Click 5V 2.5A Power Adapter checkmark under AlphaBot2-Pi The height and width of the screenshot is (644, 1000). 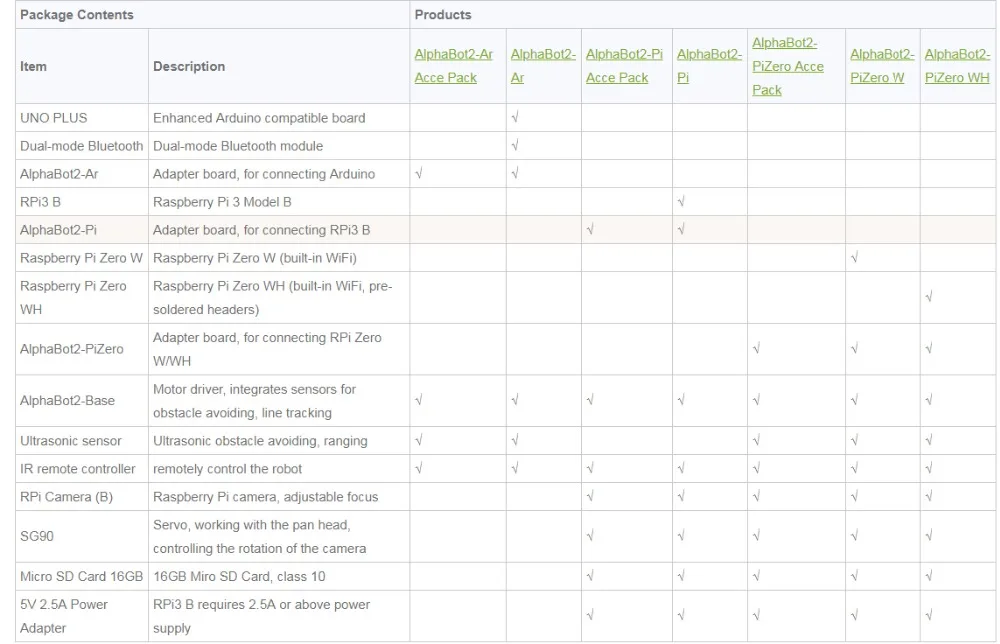[680, 616]
